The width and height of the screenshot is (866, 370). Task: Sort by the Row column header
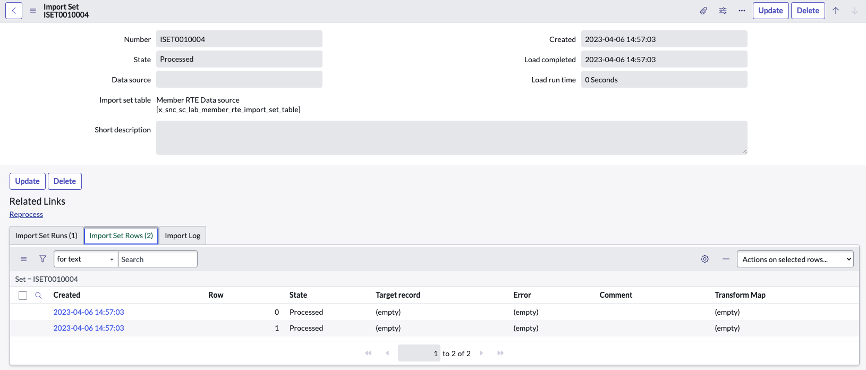point(216,295)
